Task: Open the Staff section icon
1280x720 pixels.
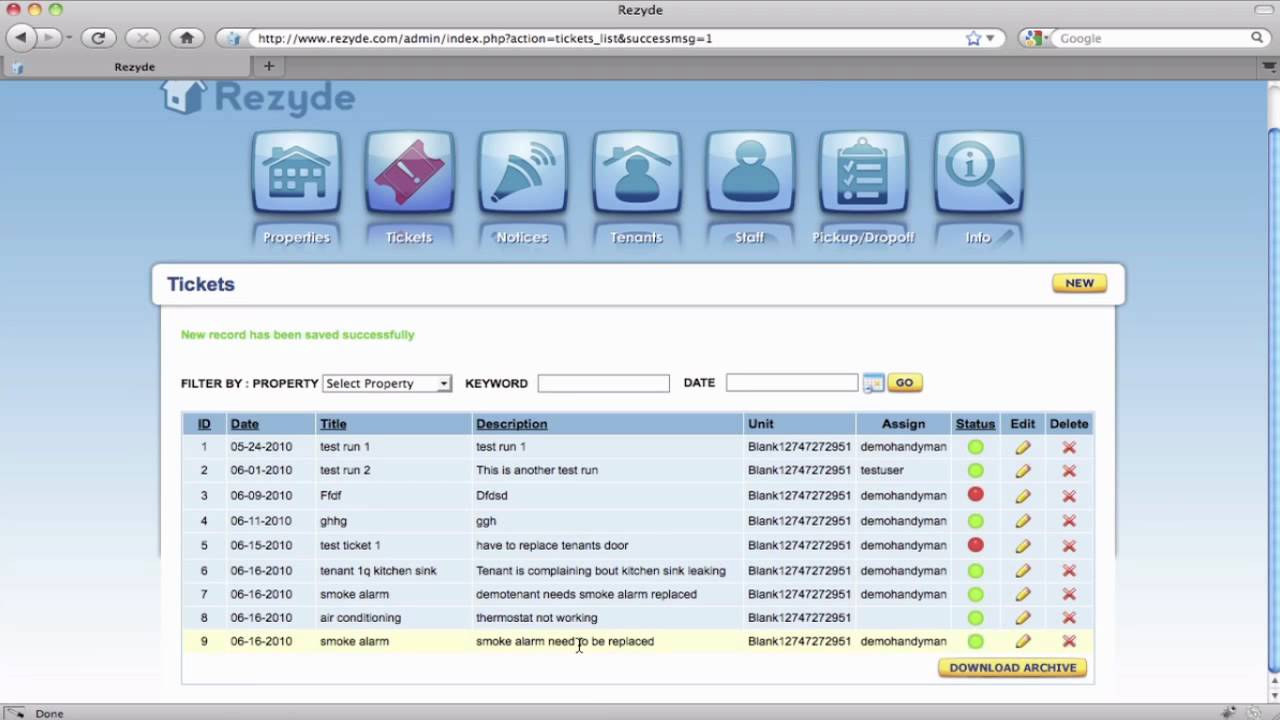Action: tap(750, 172)
